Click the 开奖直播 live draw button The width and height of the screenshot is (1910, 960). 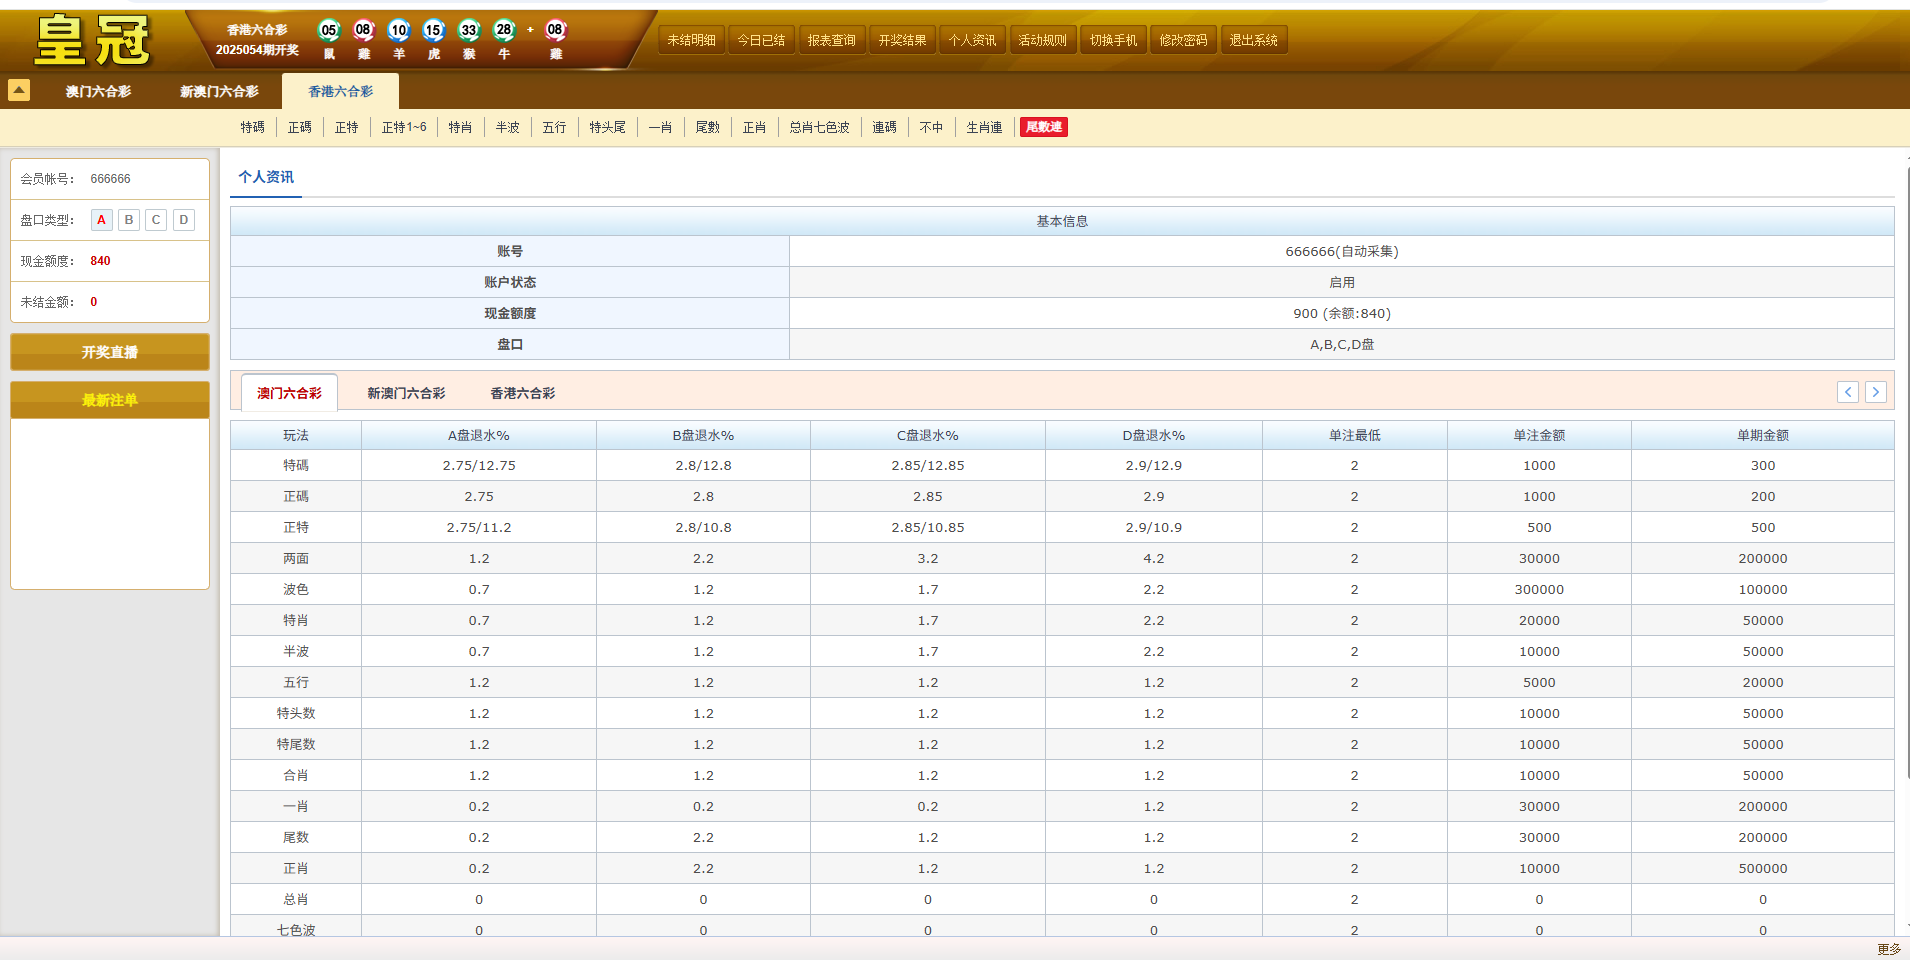pyautogui.click(x=109, y=351)
